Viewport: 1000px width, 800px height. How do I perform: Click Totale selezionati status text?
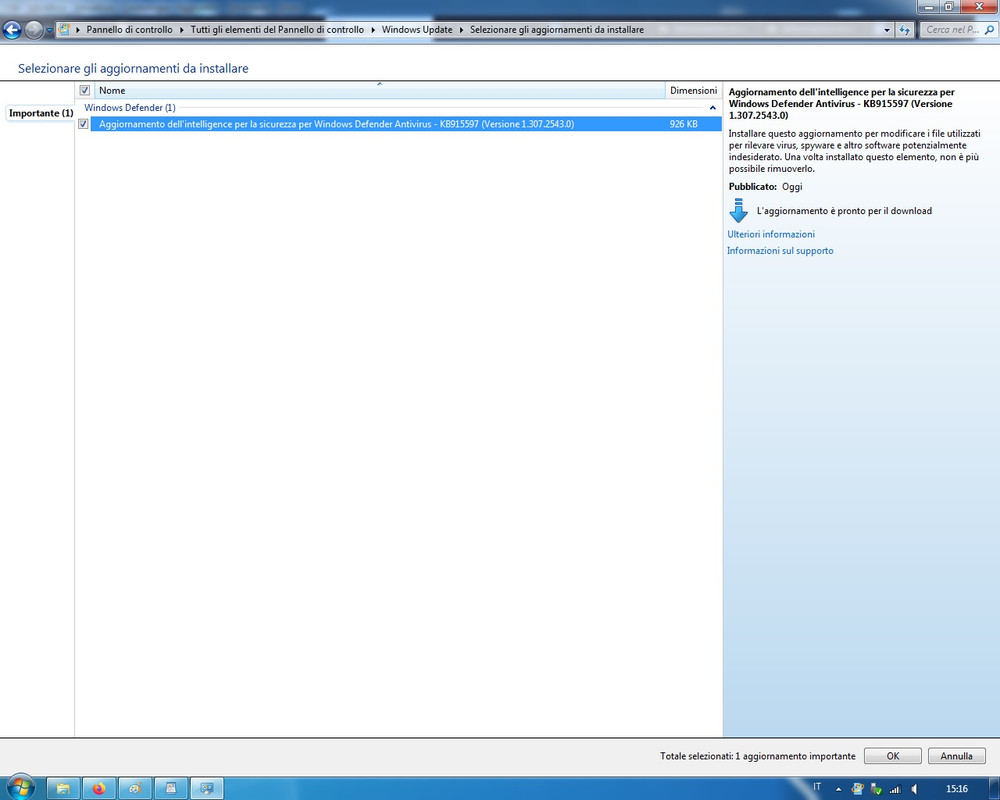tap(758, 756)
